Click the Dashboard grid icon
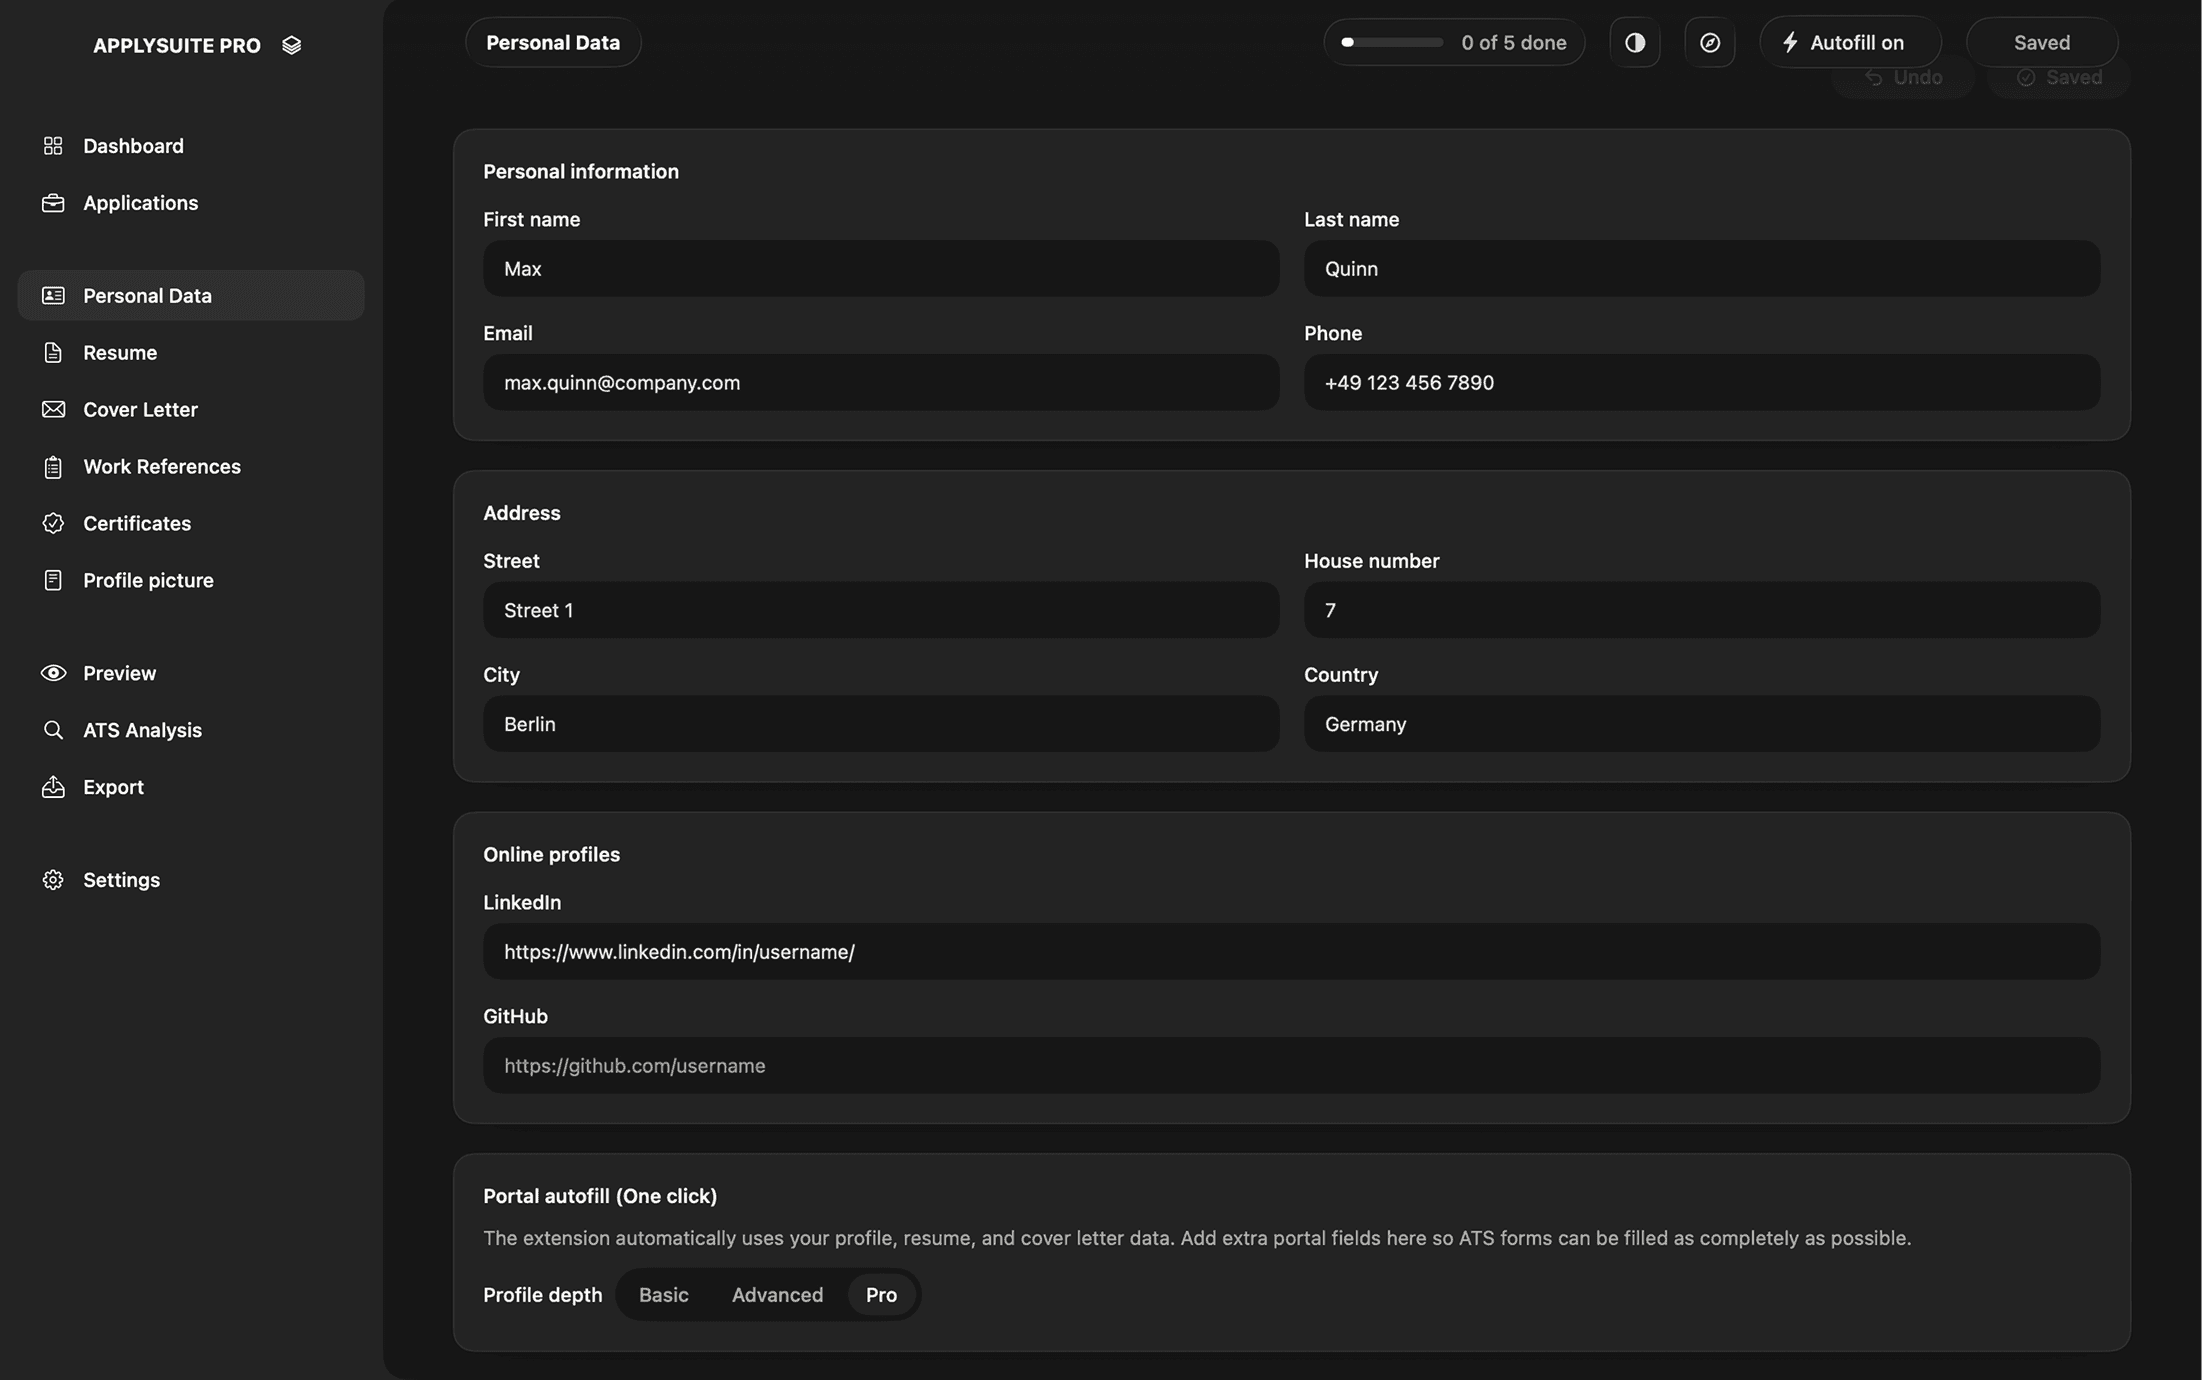The width and height of the screenshot is (2202, 1380). pos(53,146)
